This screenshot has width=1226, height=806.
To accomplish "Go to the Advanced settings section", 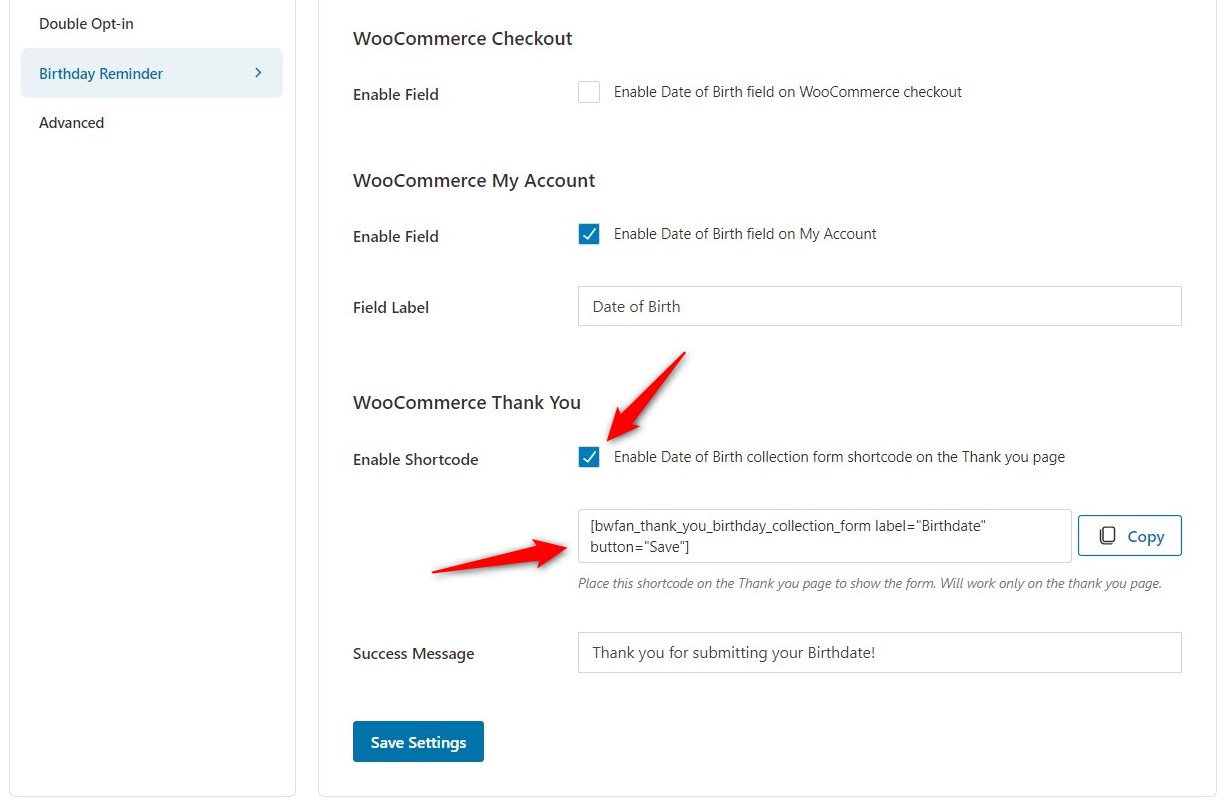I will click(x=72, y=123).
